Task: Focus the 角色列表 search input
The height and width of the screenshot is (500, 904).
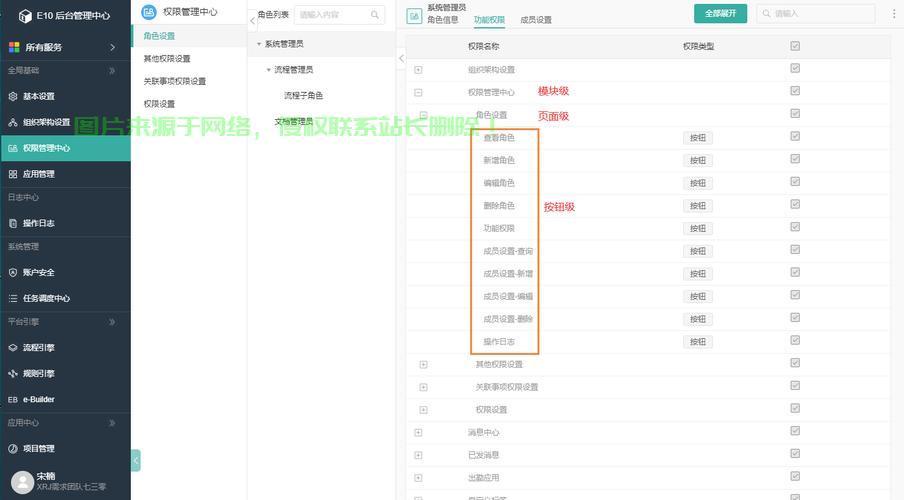Action: click(339, 14)
